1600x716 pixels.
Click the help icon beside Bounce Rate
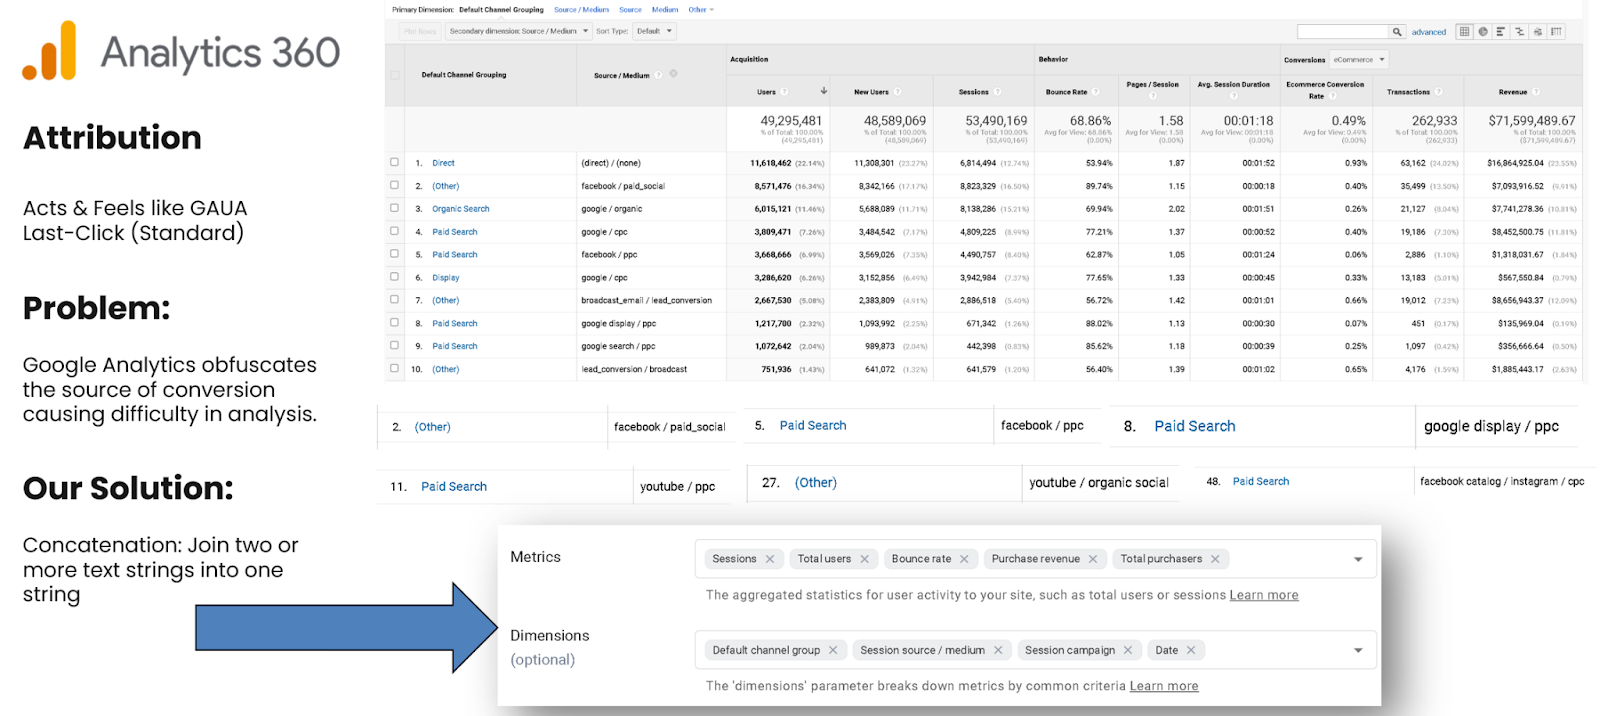point(1095,92)
